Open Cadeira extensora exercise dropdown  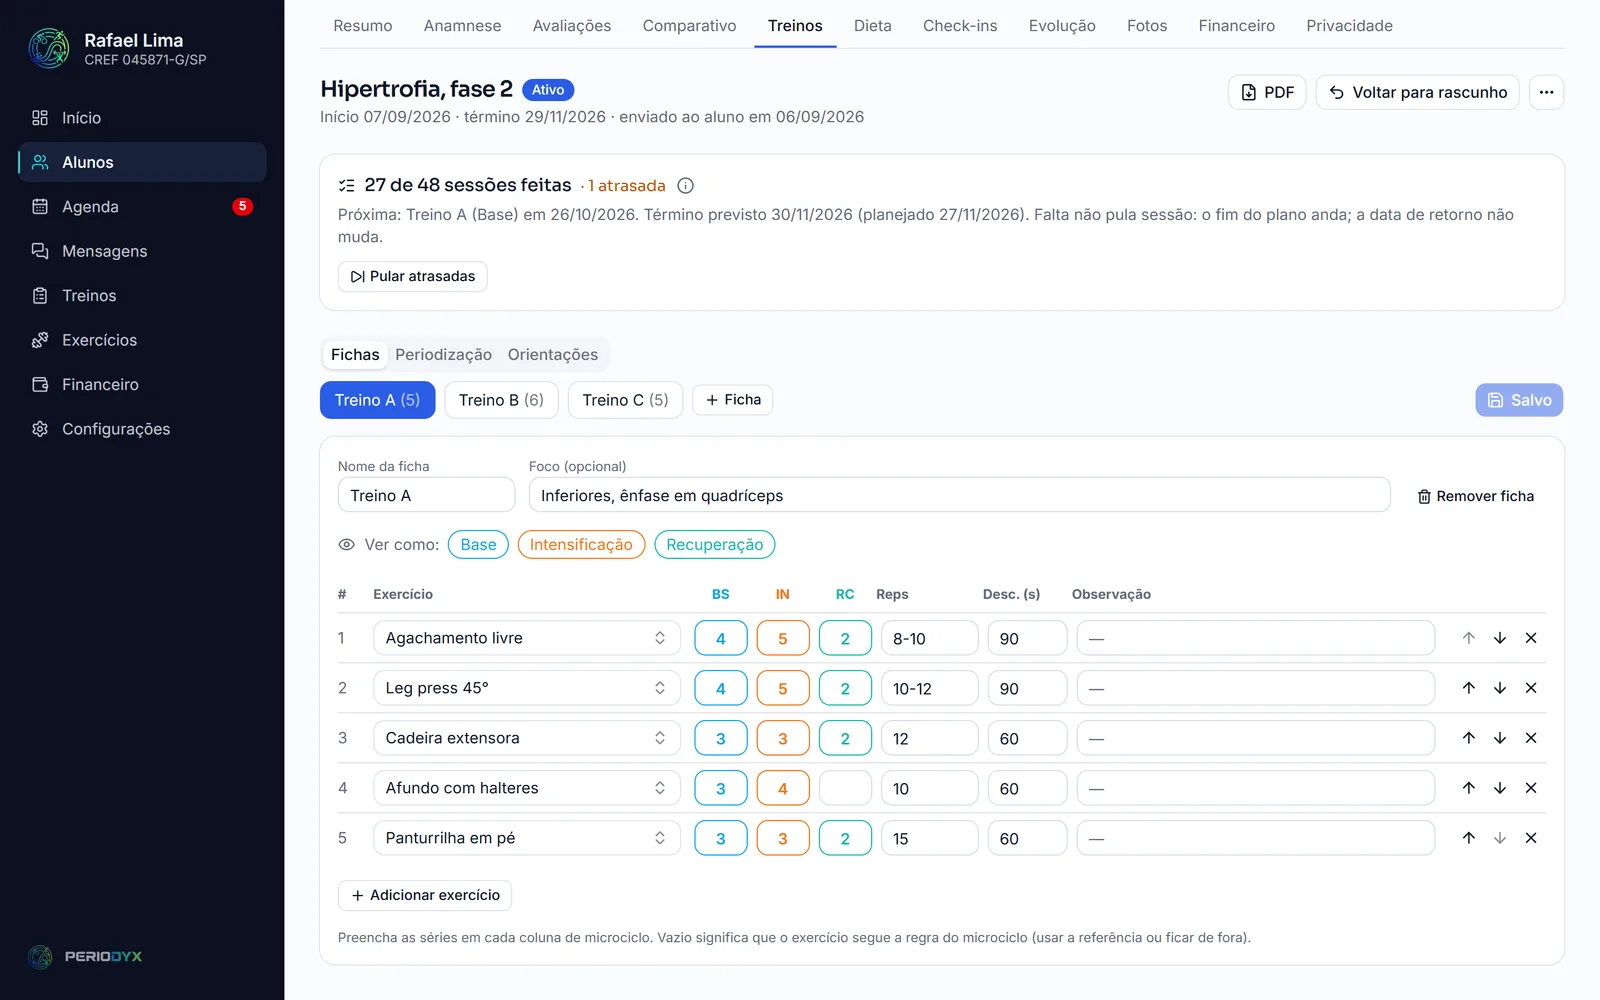tap(527, 738)
